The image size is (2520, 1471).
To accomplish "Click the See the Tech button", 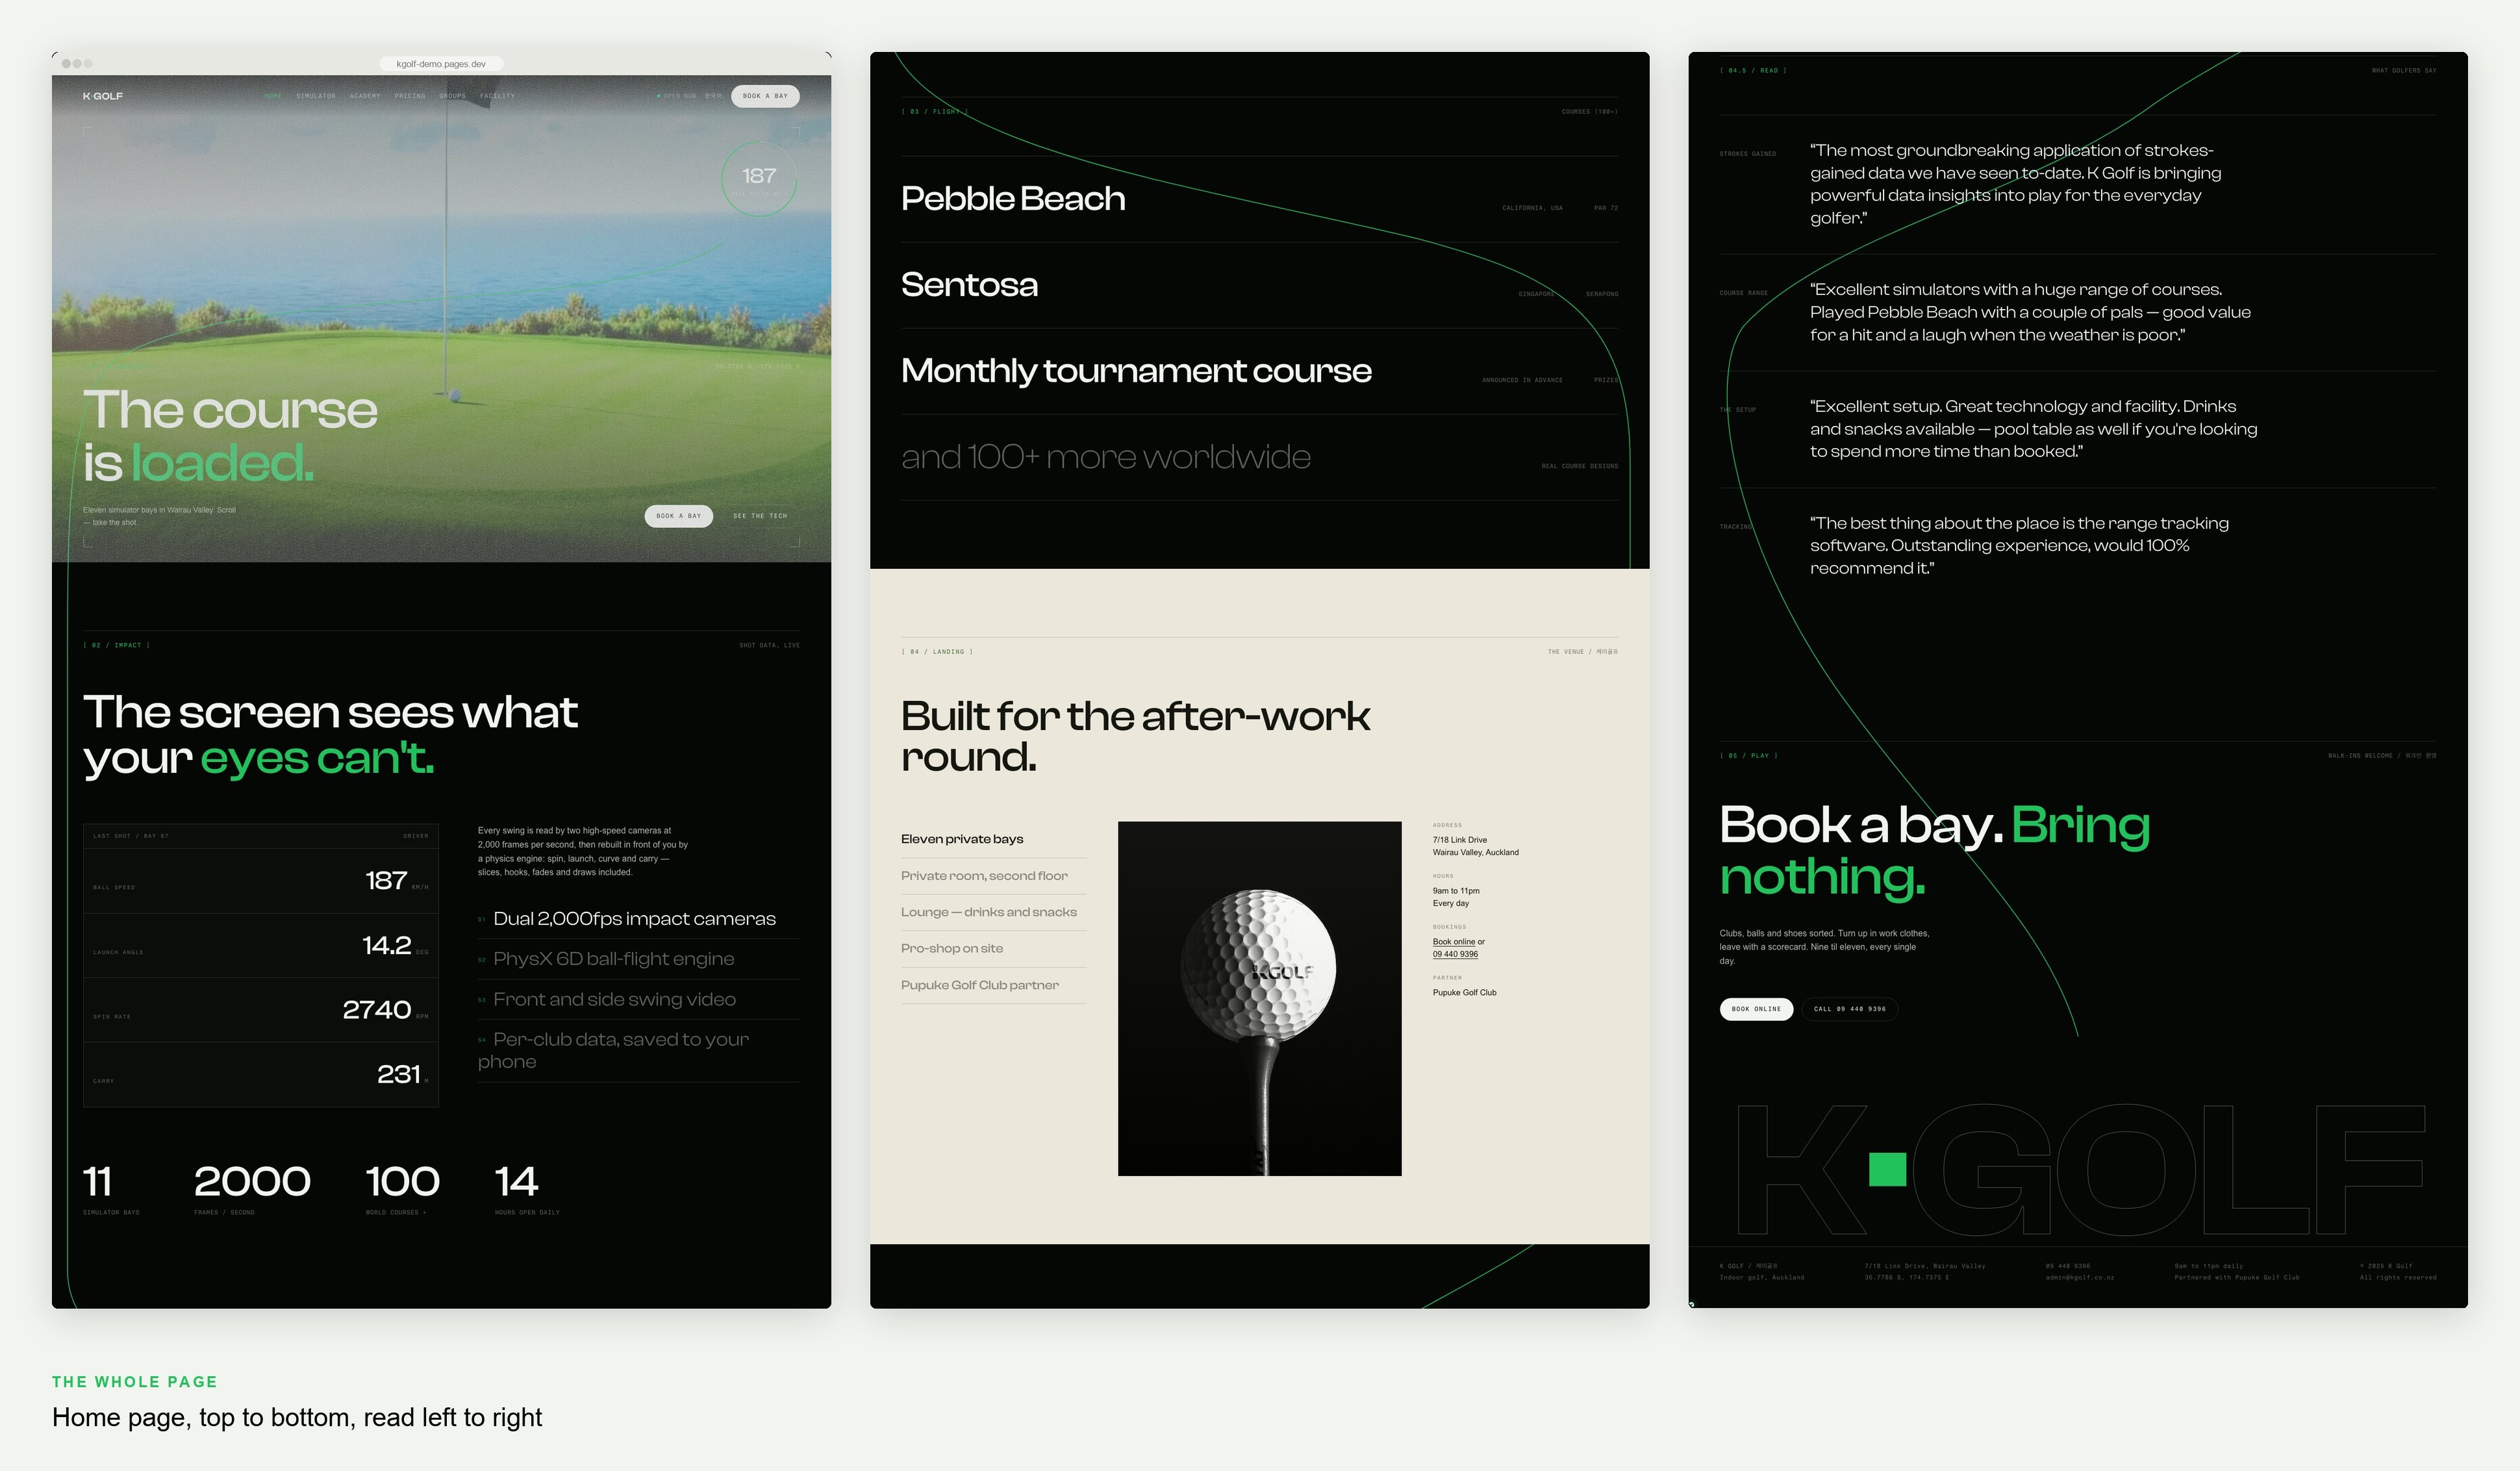I will tap(760, 516).
